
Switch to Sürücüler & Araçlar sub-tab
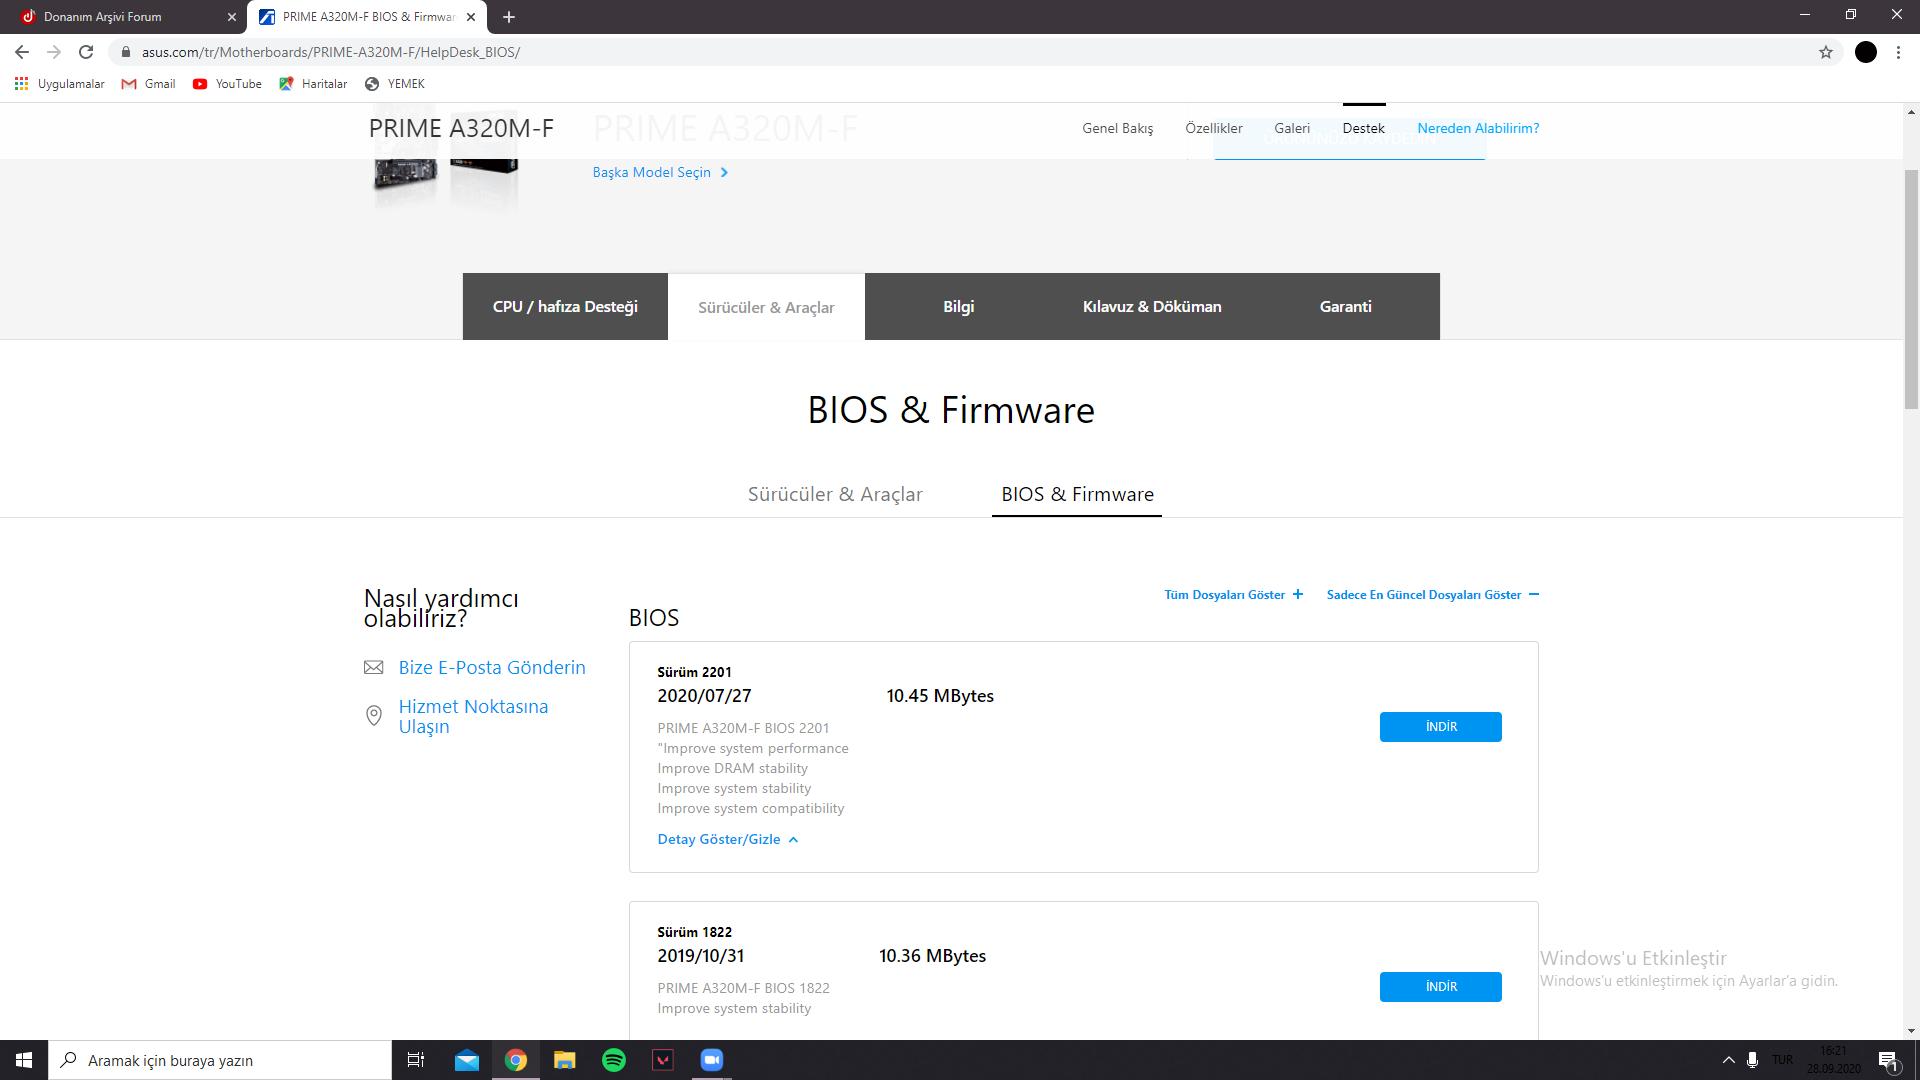coord(835,494)
